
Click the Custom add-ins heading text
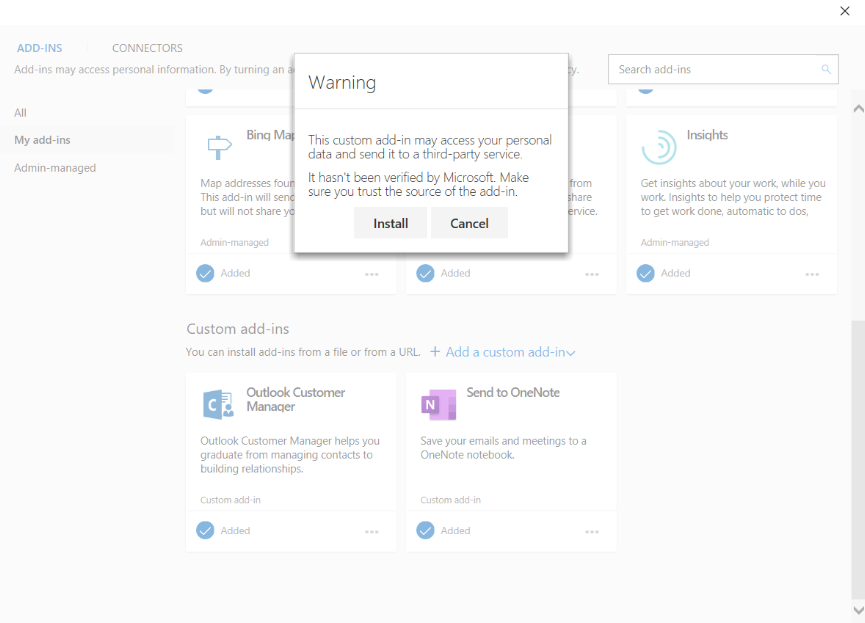coord(238,329)
